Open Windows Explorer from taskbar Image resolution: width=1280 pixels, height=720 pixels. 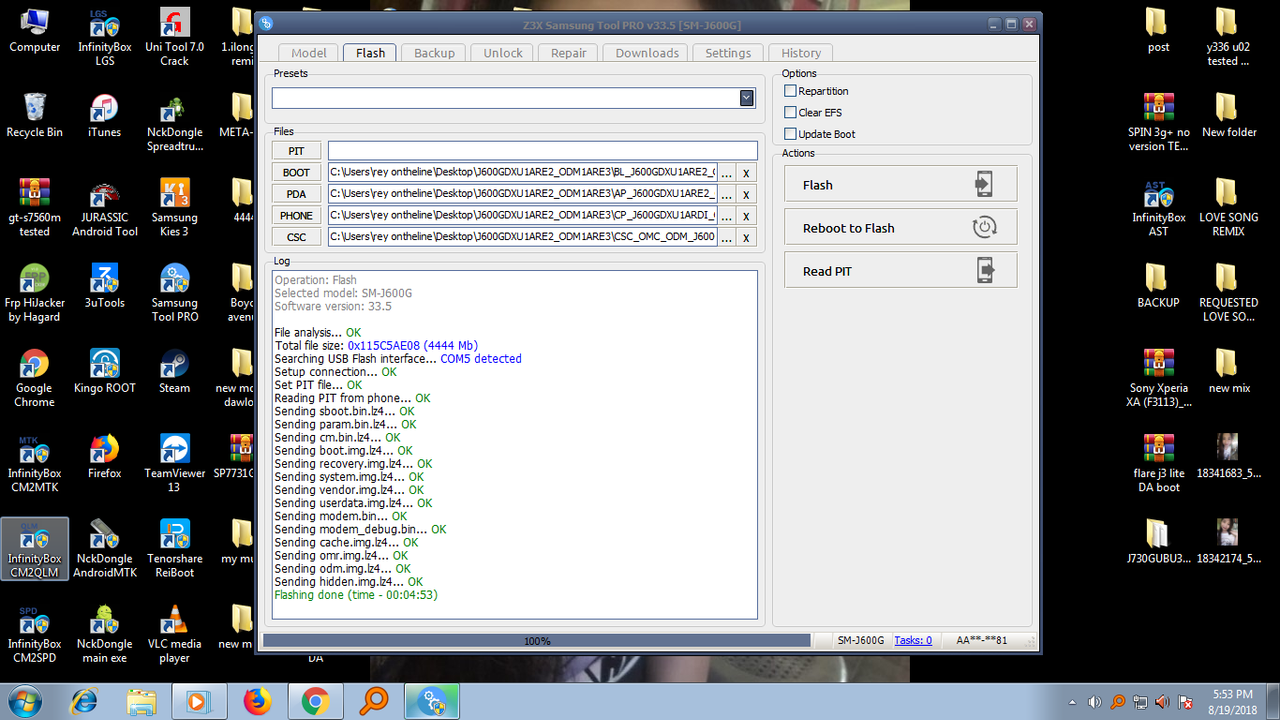pyautogui.click(x=141, y=701)
